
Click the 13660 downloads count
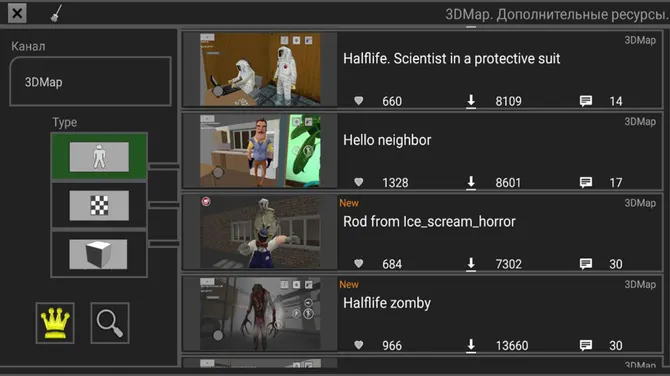512,346
